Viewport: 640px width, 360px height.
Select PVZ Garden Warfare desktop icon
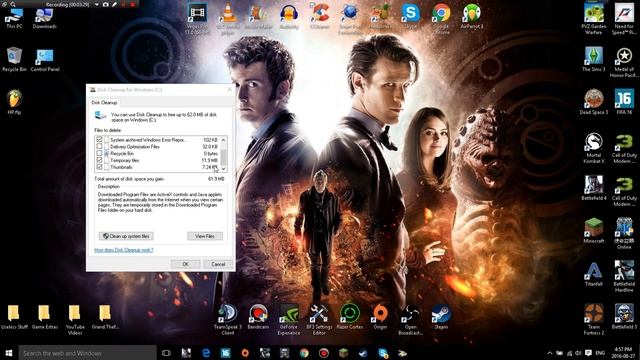tap(593, 19)
